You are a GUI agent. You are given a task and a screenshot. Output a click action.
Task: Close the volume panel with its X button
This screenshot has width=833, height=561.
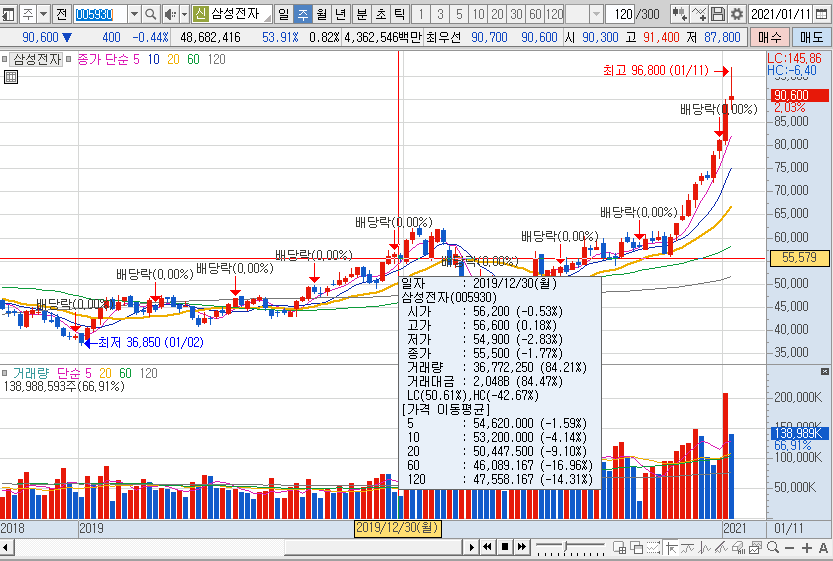(824, 371)
